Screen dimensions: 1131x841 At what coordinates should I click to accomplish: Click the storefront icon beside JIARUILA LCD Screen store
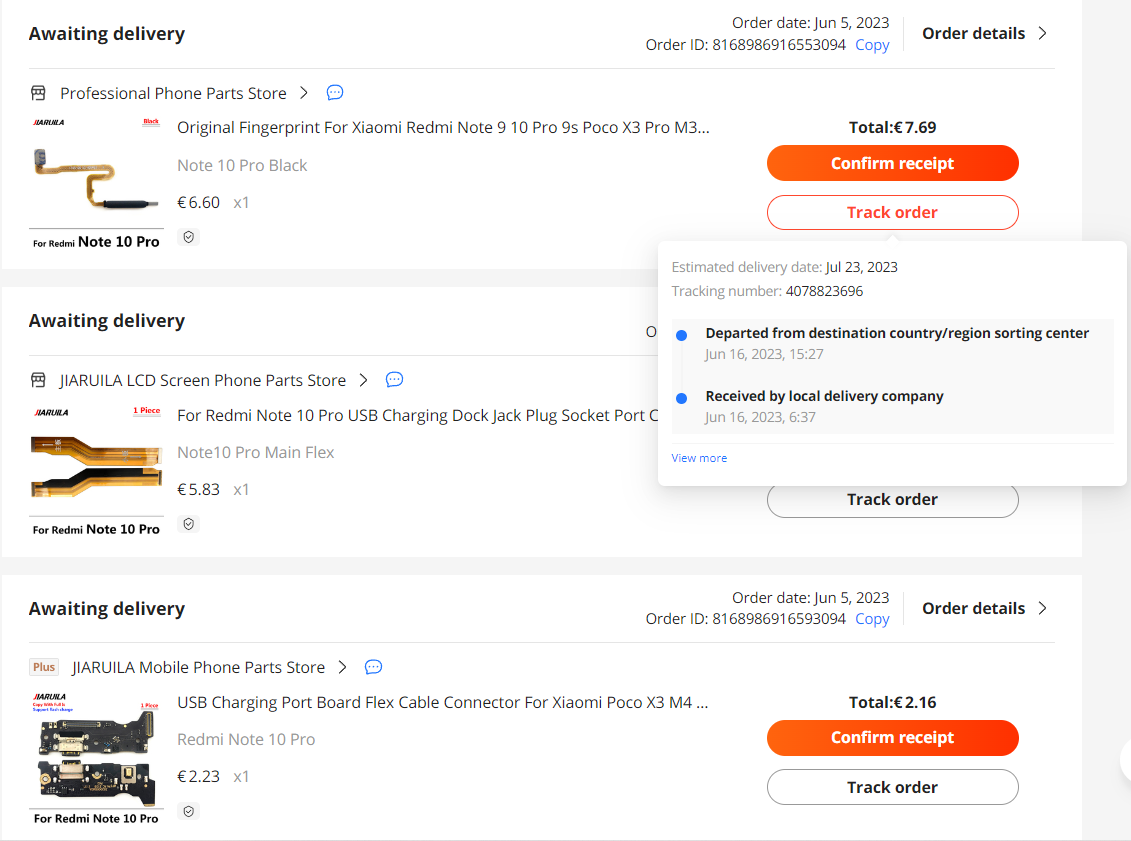(38, 380)
